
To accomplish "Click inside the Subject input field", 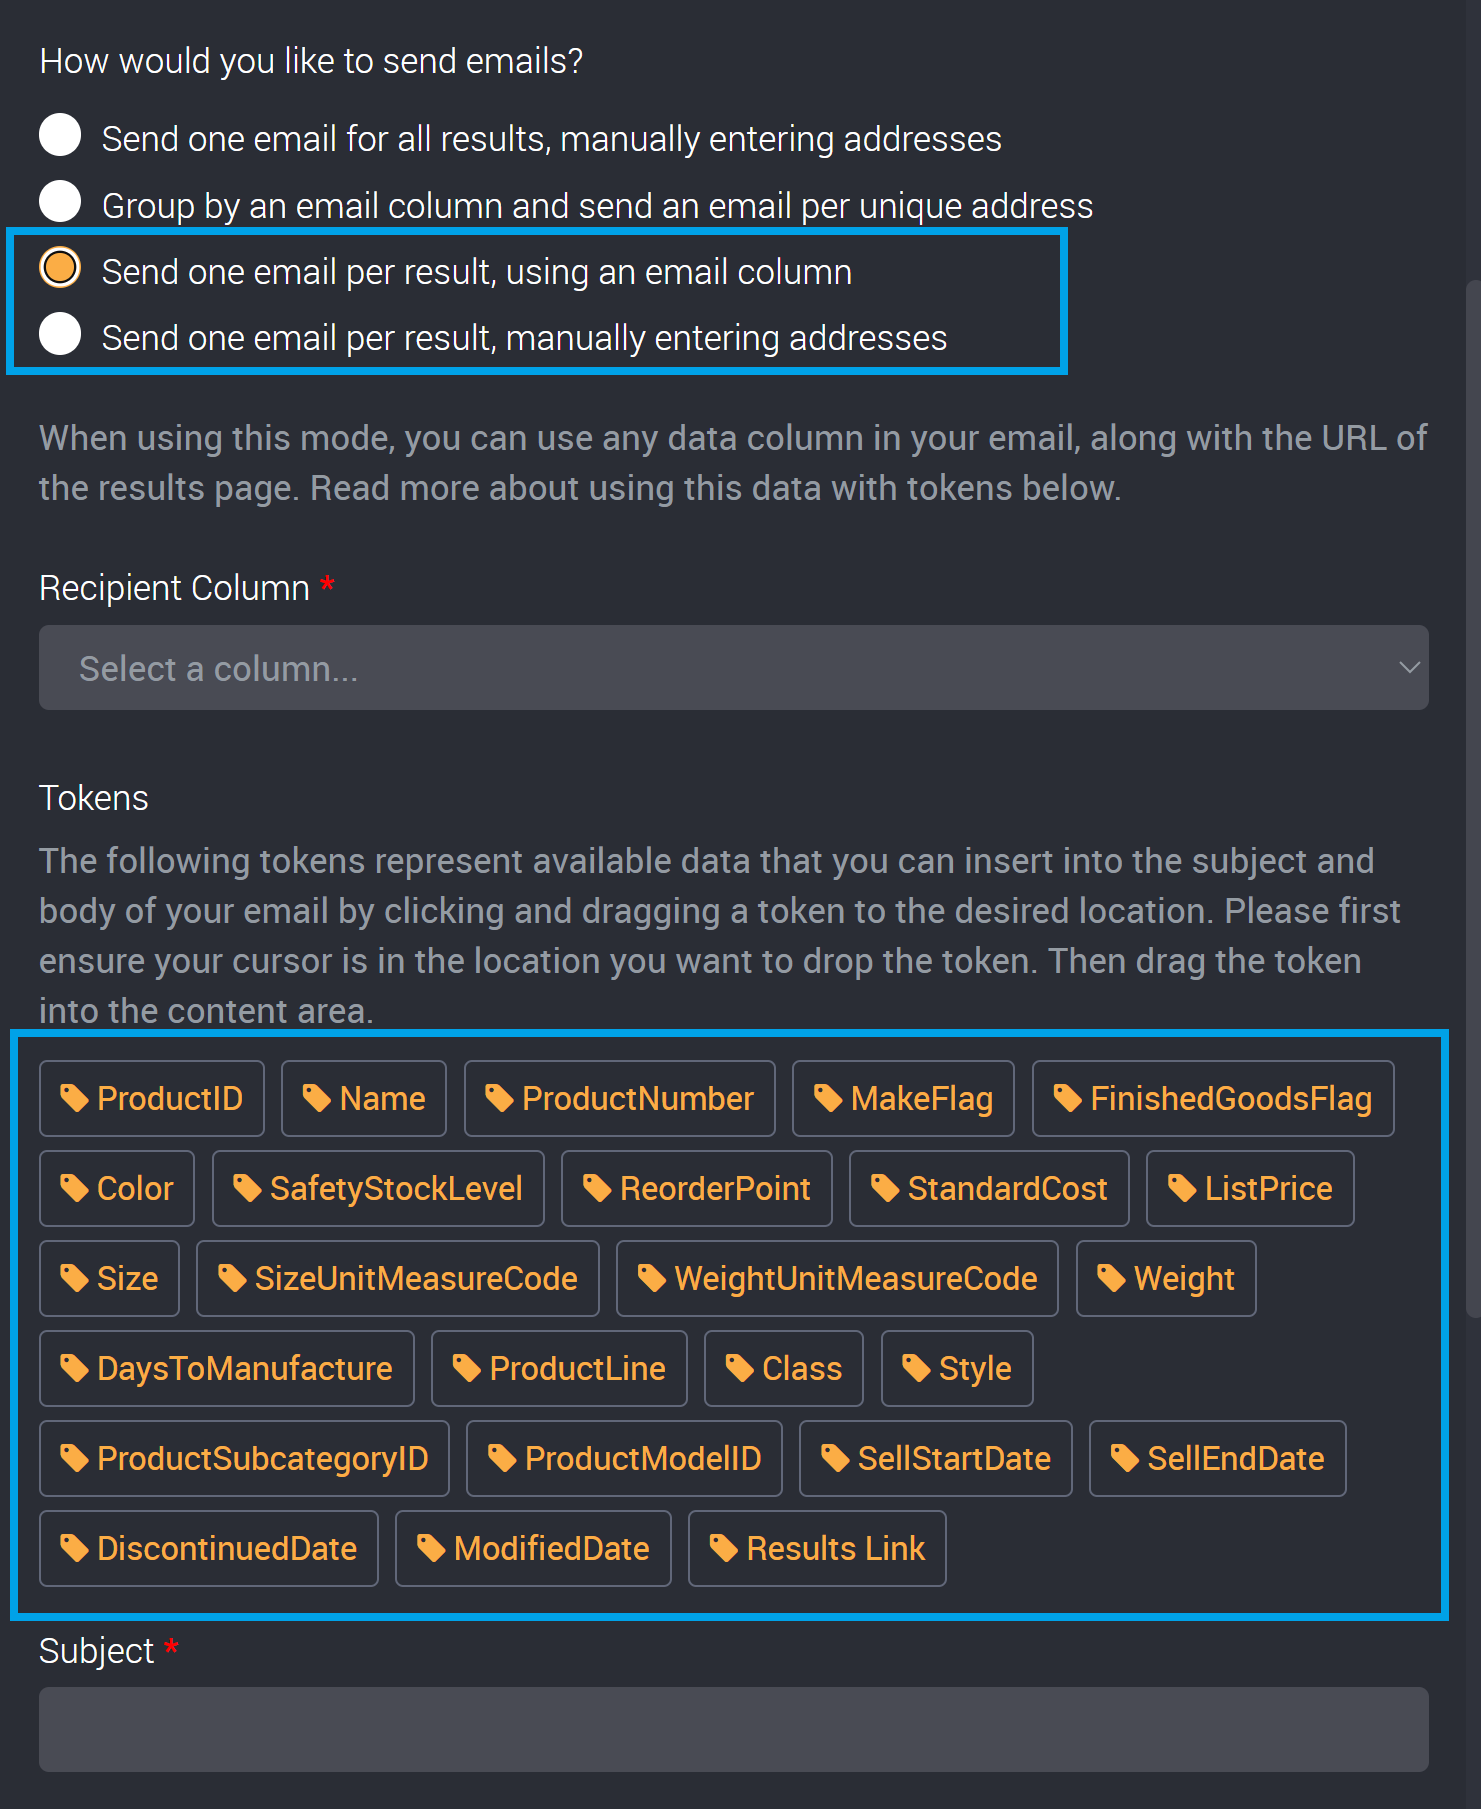I will click(735, 1729).
